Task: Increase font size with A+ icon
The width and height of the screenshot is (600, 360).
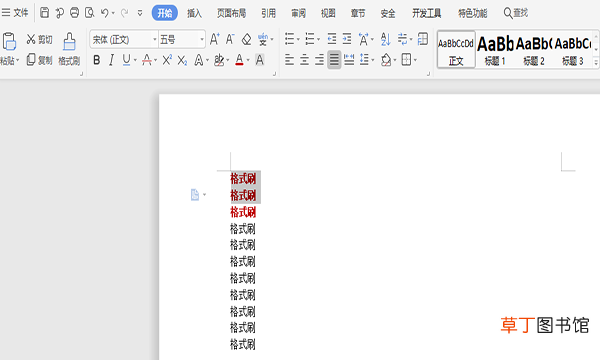Action: tap(215, 39)
